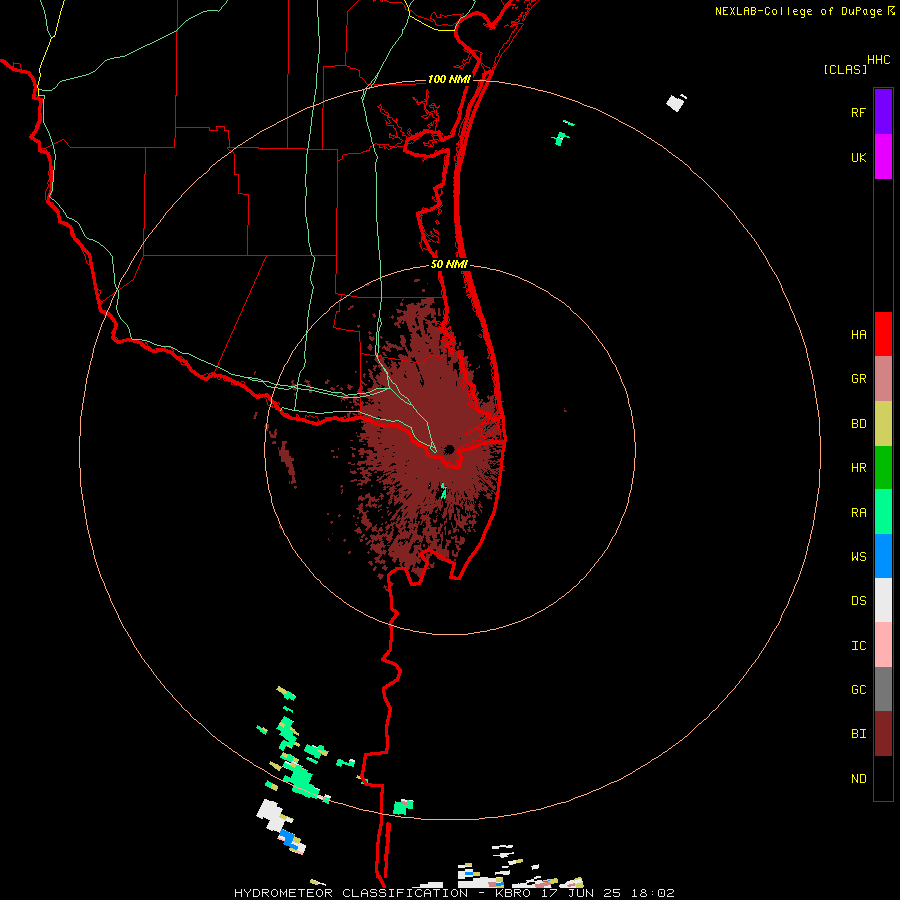Image resolution: width=900 pixels, height=900 pixels.
Task: Click the NEXLAB-College of DuPage credit text
Action: [x=798, y=11]
